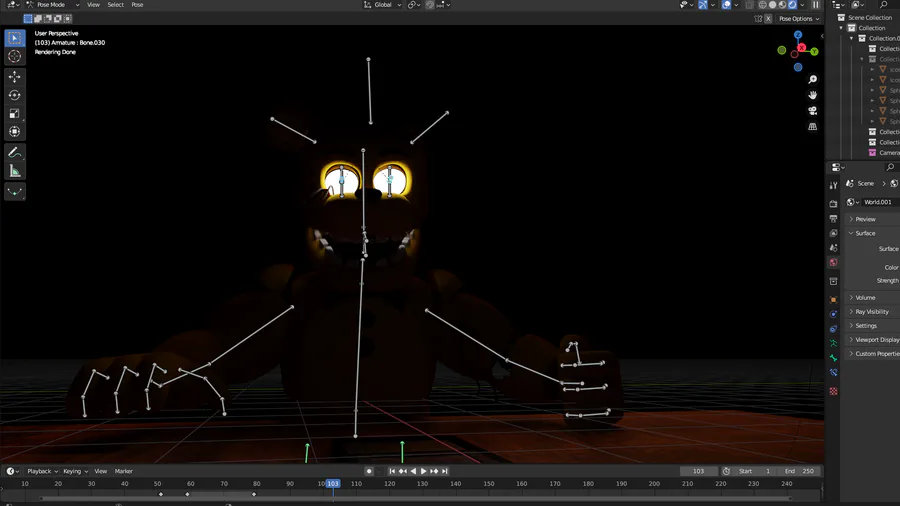Open the Armature data properties tab
The height and width of the screenshot is (506, 900).
click(833, 343)
